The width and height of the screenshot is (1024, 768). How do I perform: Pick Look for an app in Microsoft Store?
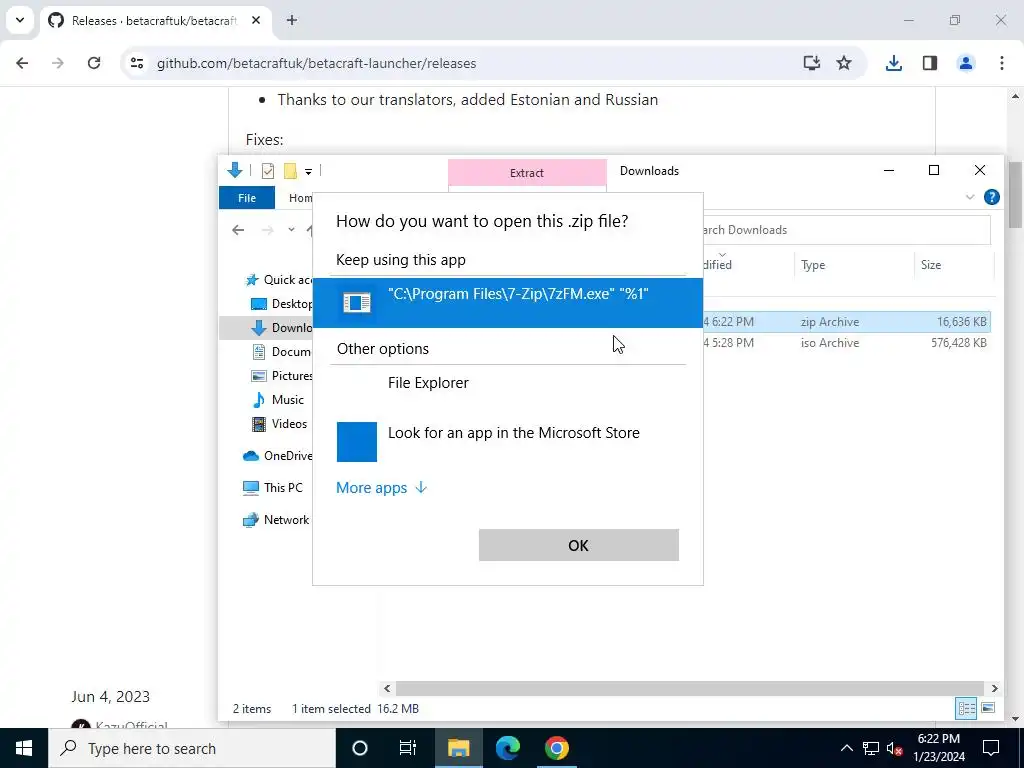pos(507,441)
